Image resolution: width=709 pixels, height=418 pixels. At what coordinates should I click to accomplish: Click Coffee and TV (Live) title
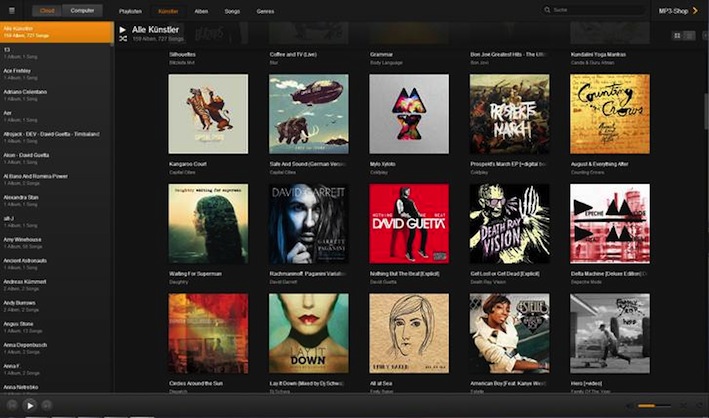293,54
